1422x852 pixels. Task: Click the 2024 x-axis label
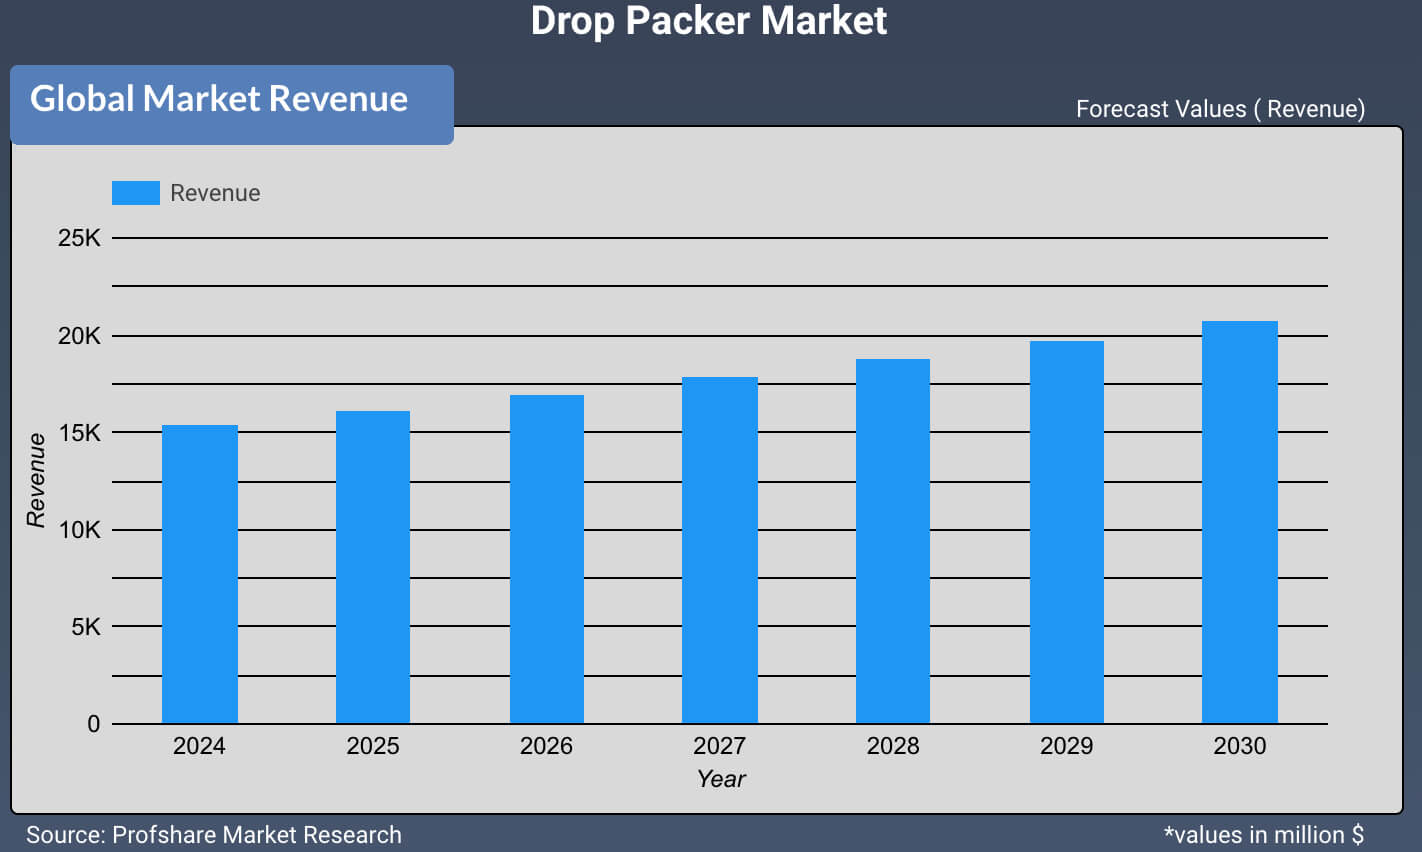[x=199, y=746]
